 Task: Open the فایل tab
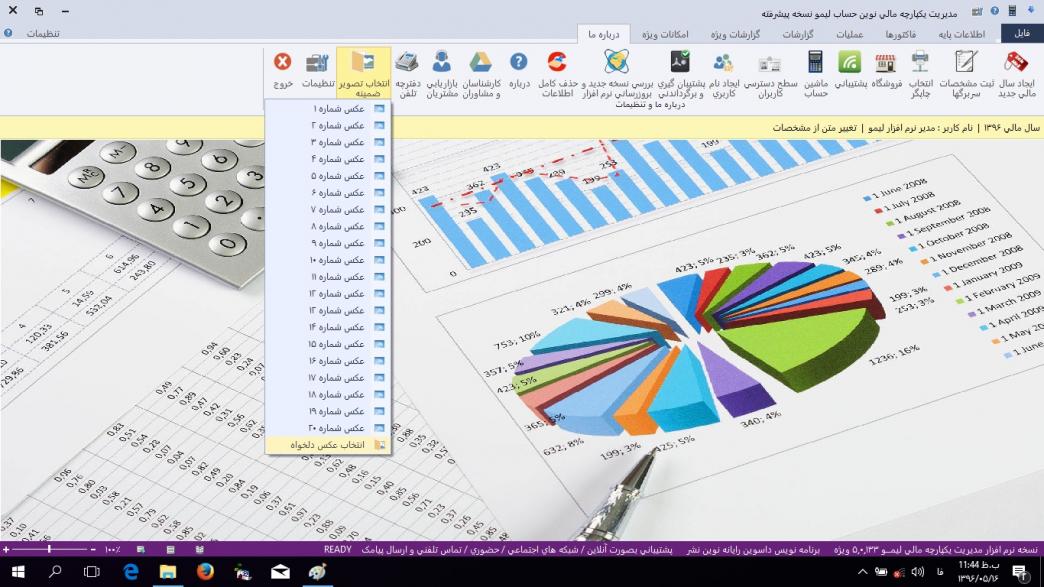point(1020,34)
